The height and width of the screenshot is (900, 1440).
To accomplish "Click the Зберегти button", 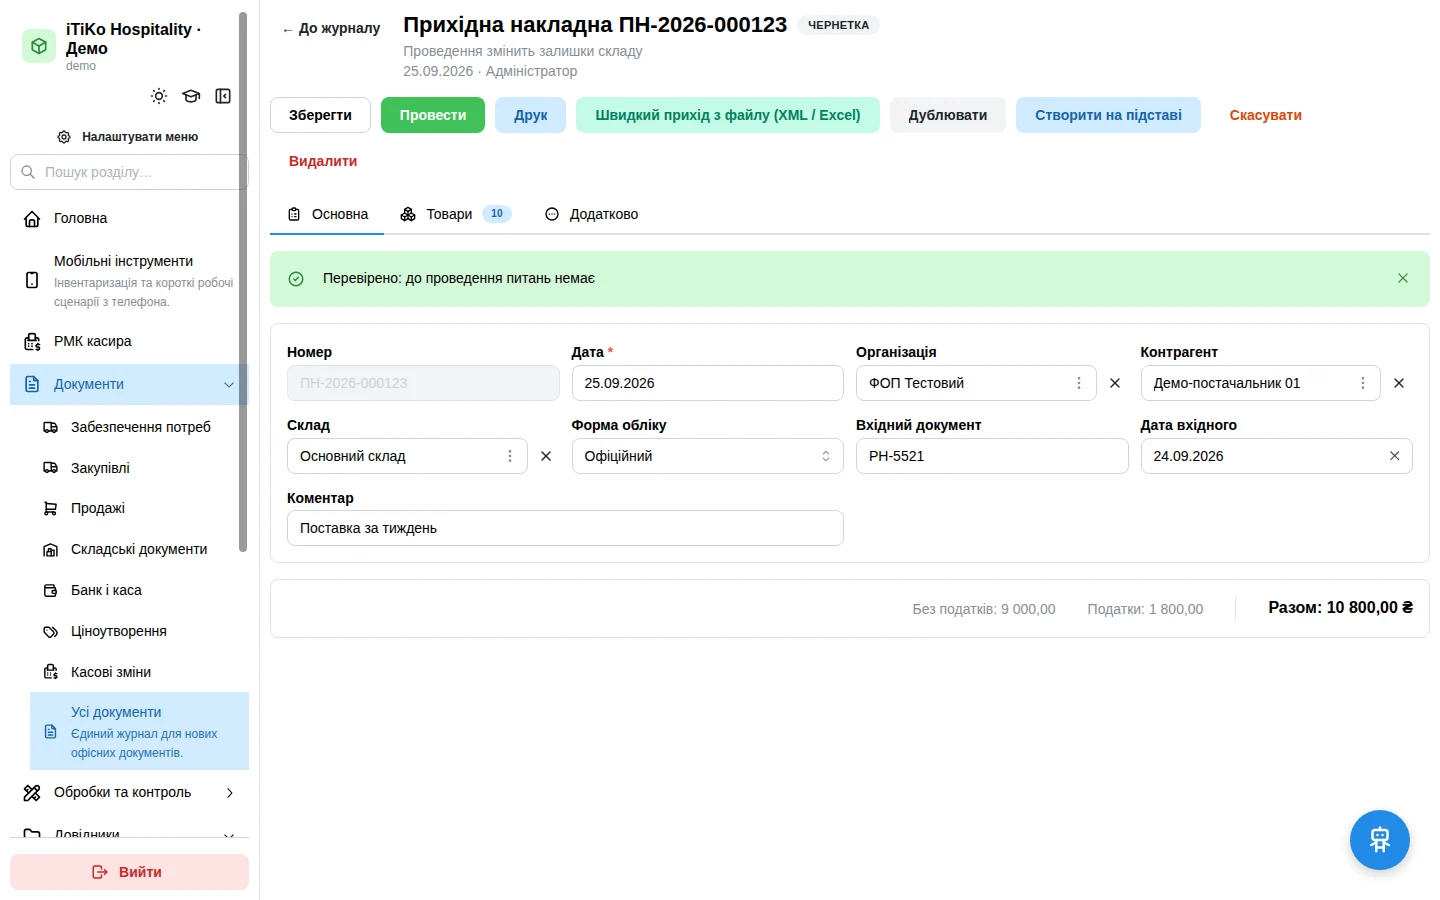I will pos(320,115).
